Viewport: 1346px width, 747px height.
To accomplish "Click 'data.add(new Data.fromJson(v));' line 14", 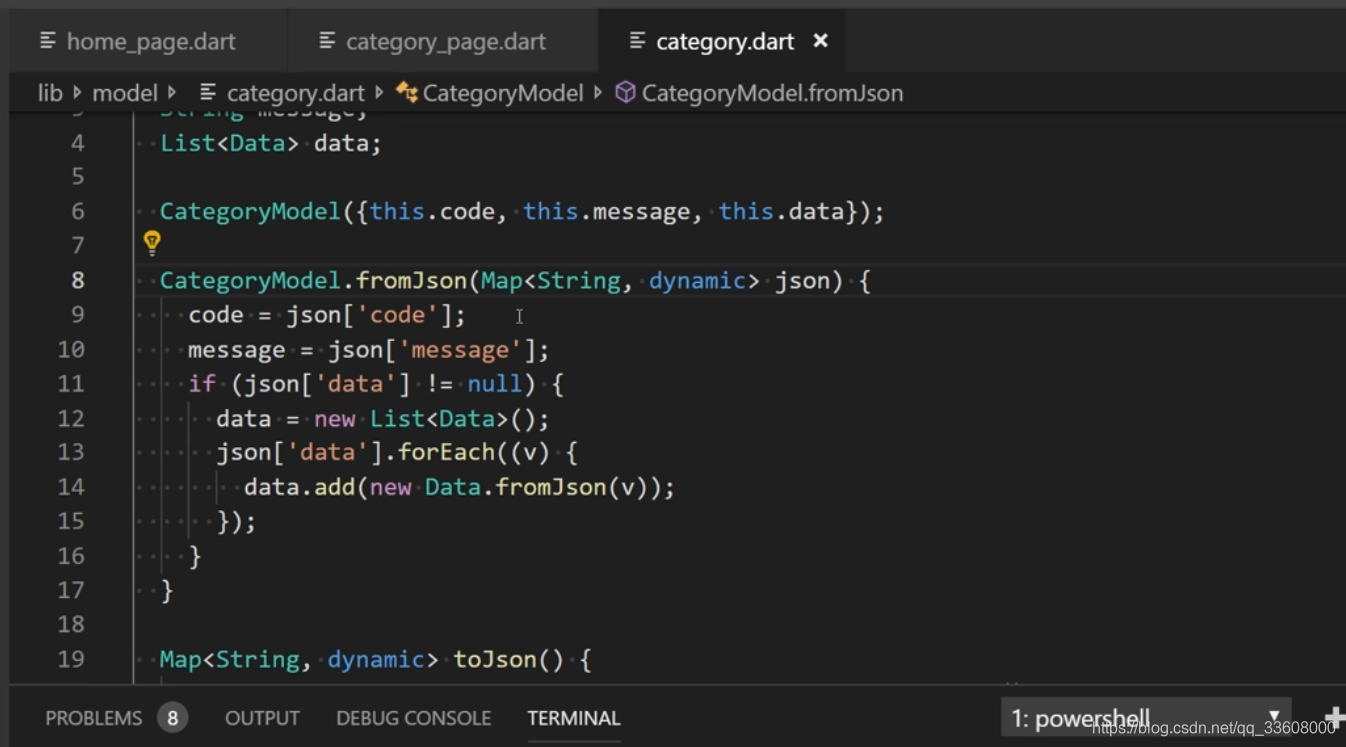I will click(460, 488).
